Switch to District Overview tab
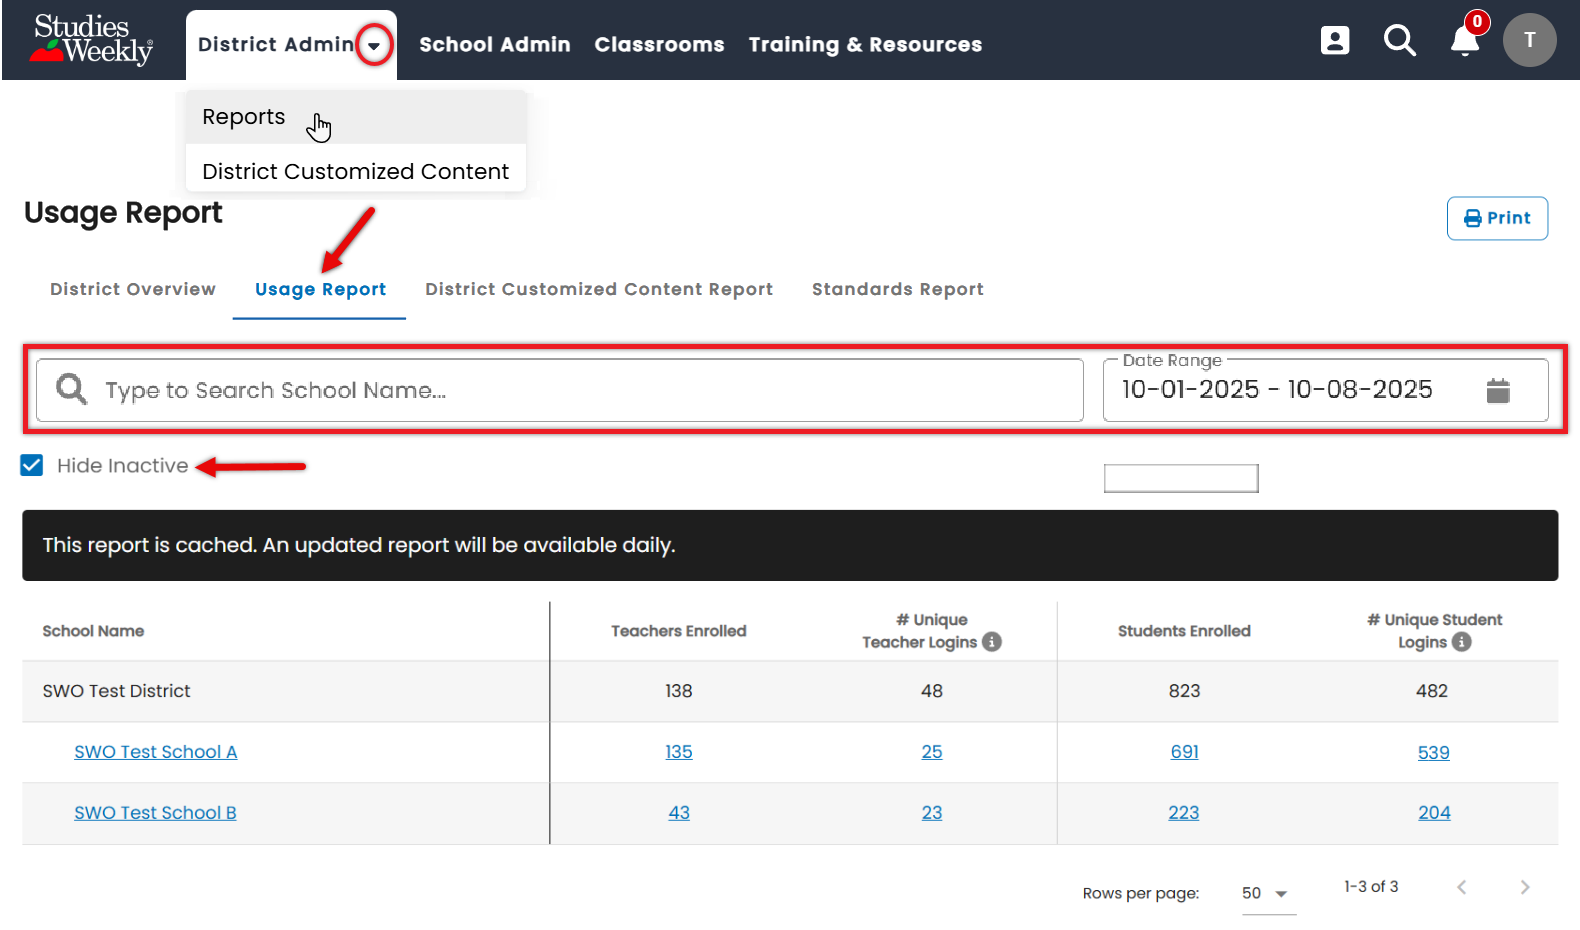The height and width of the screenshot is (930, 1580). [133, 289]
